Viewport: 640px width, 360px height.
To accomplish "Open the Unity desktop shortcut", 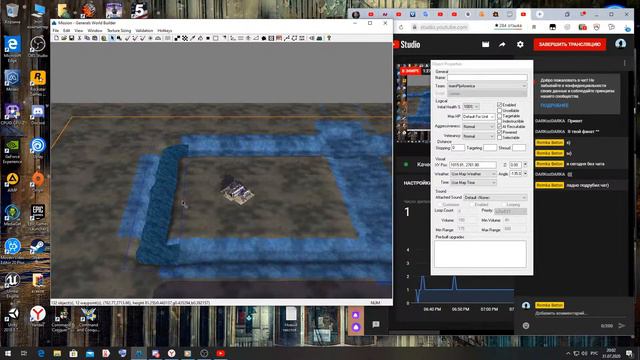I will [12, 318].
